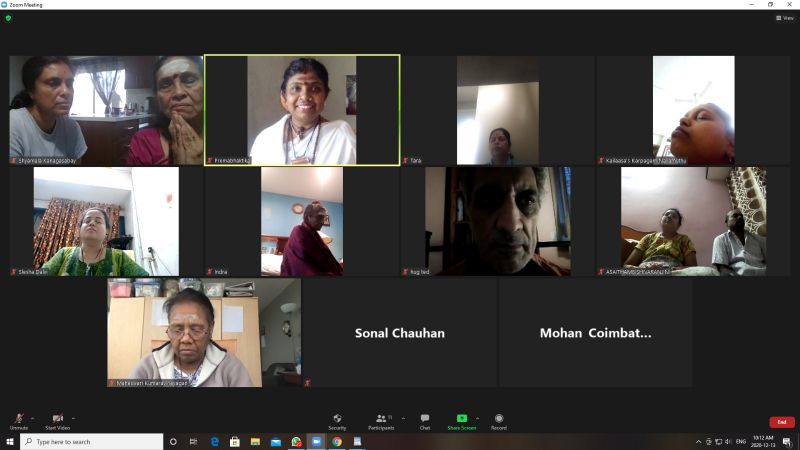Open Task View on the taskbar

point(193,441)
